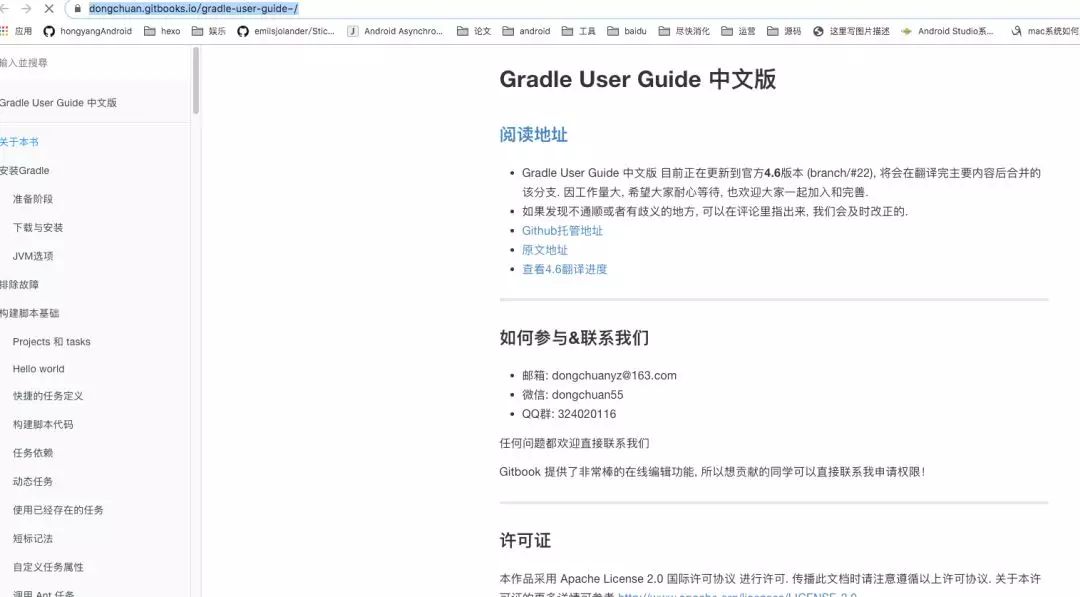1080x597 pixels.
Task: Open the 安装Gradle chapter
Action: (x=25, y=170)
